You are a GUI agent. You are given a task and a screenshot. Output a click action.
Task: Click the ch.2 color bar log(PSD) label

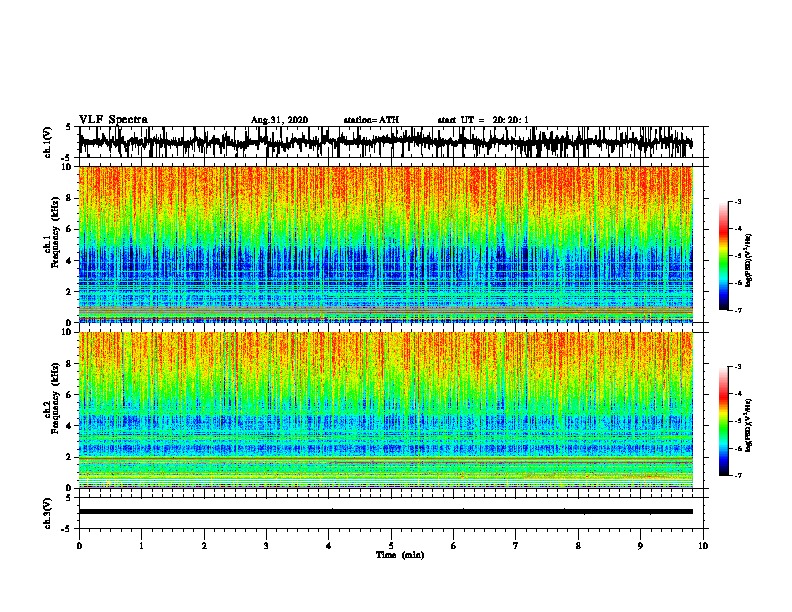coord(749,425)
